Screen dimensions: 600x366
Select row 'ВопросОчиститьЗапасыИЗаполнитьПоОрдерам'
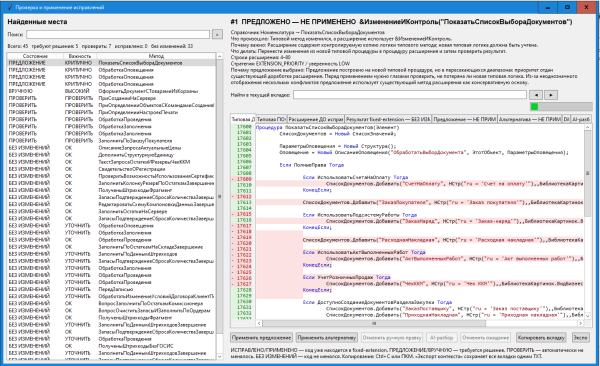pyautogui.click(x=111, y=310)
